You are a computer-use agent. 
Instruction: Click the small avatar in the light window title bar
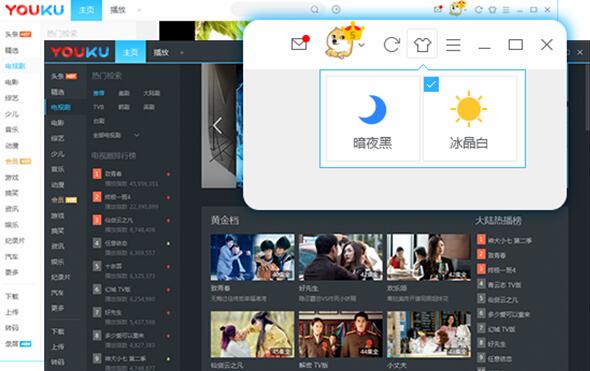click(x=456, y=8)
